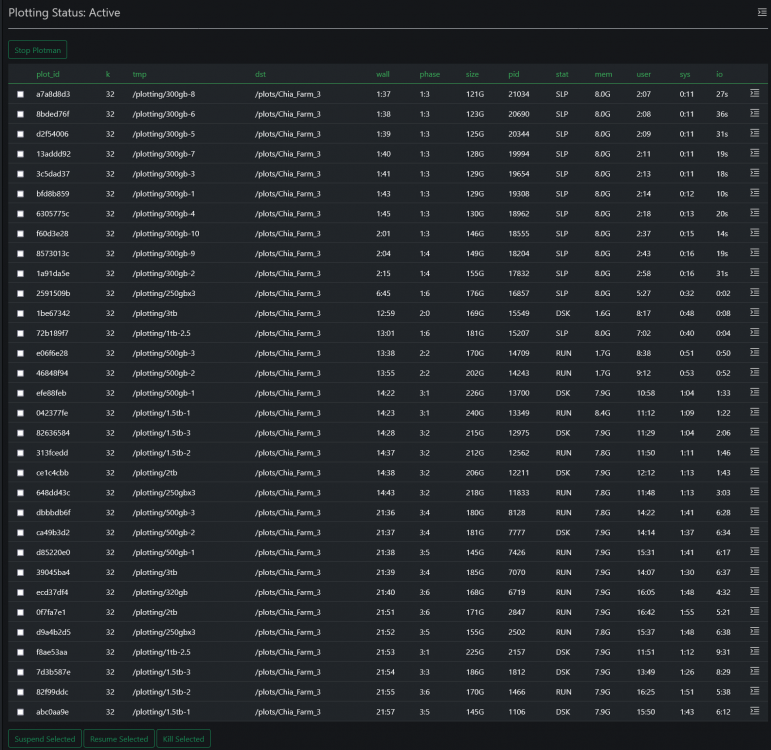The height and width of the screenshot is (750, 771).
Task: Open log icon for plot 2591509b
Action: 754,292
